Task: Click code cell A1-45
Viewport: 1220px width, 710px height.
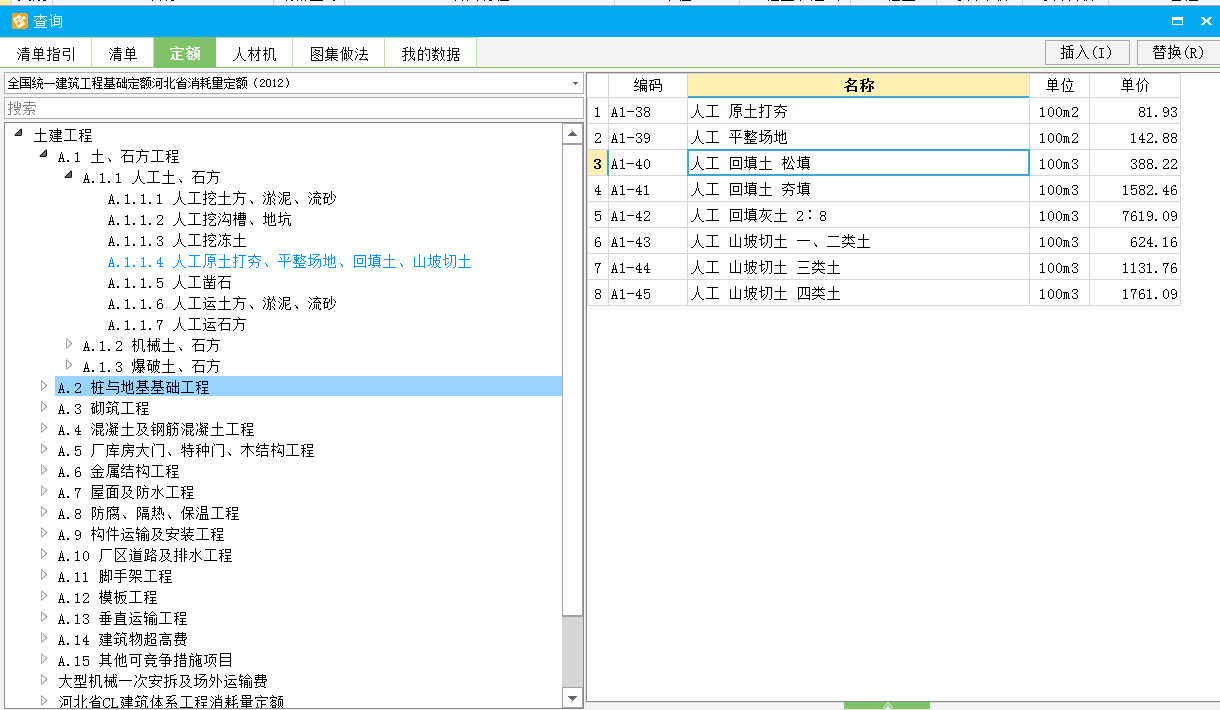Action: pyautogui.click(x=648, y=293)
